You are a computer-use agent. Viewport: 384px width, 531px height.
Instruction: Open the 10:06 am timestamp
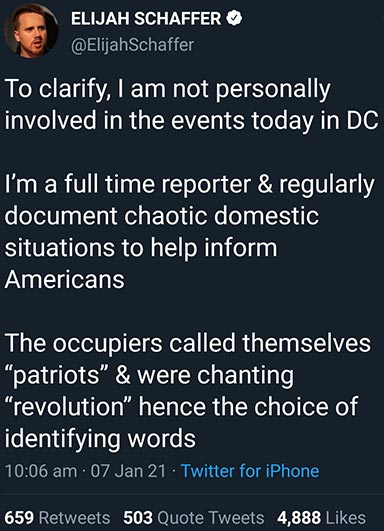[x=41, y=471]
